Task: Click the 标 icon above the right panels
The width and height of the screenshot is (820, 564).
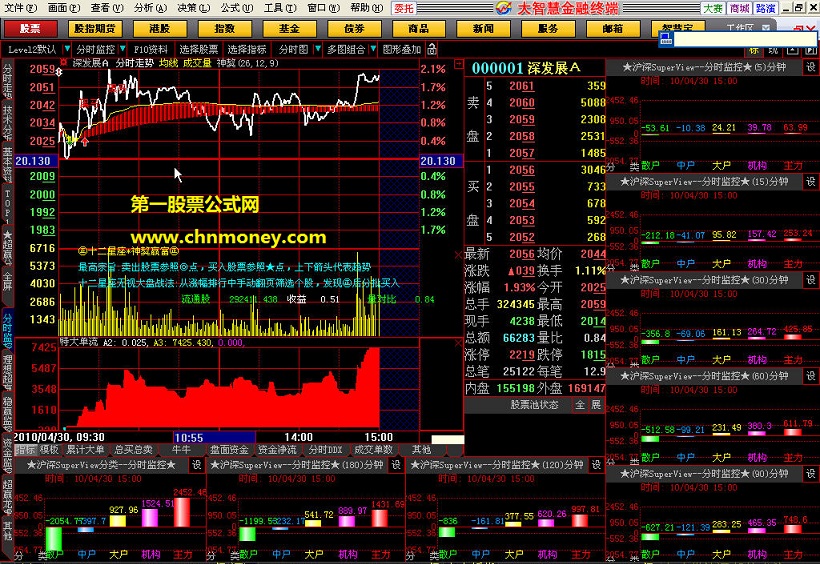Action: 754,51
